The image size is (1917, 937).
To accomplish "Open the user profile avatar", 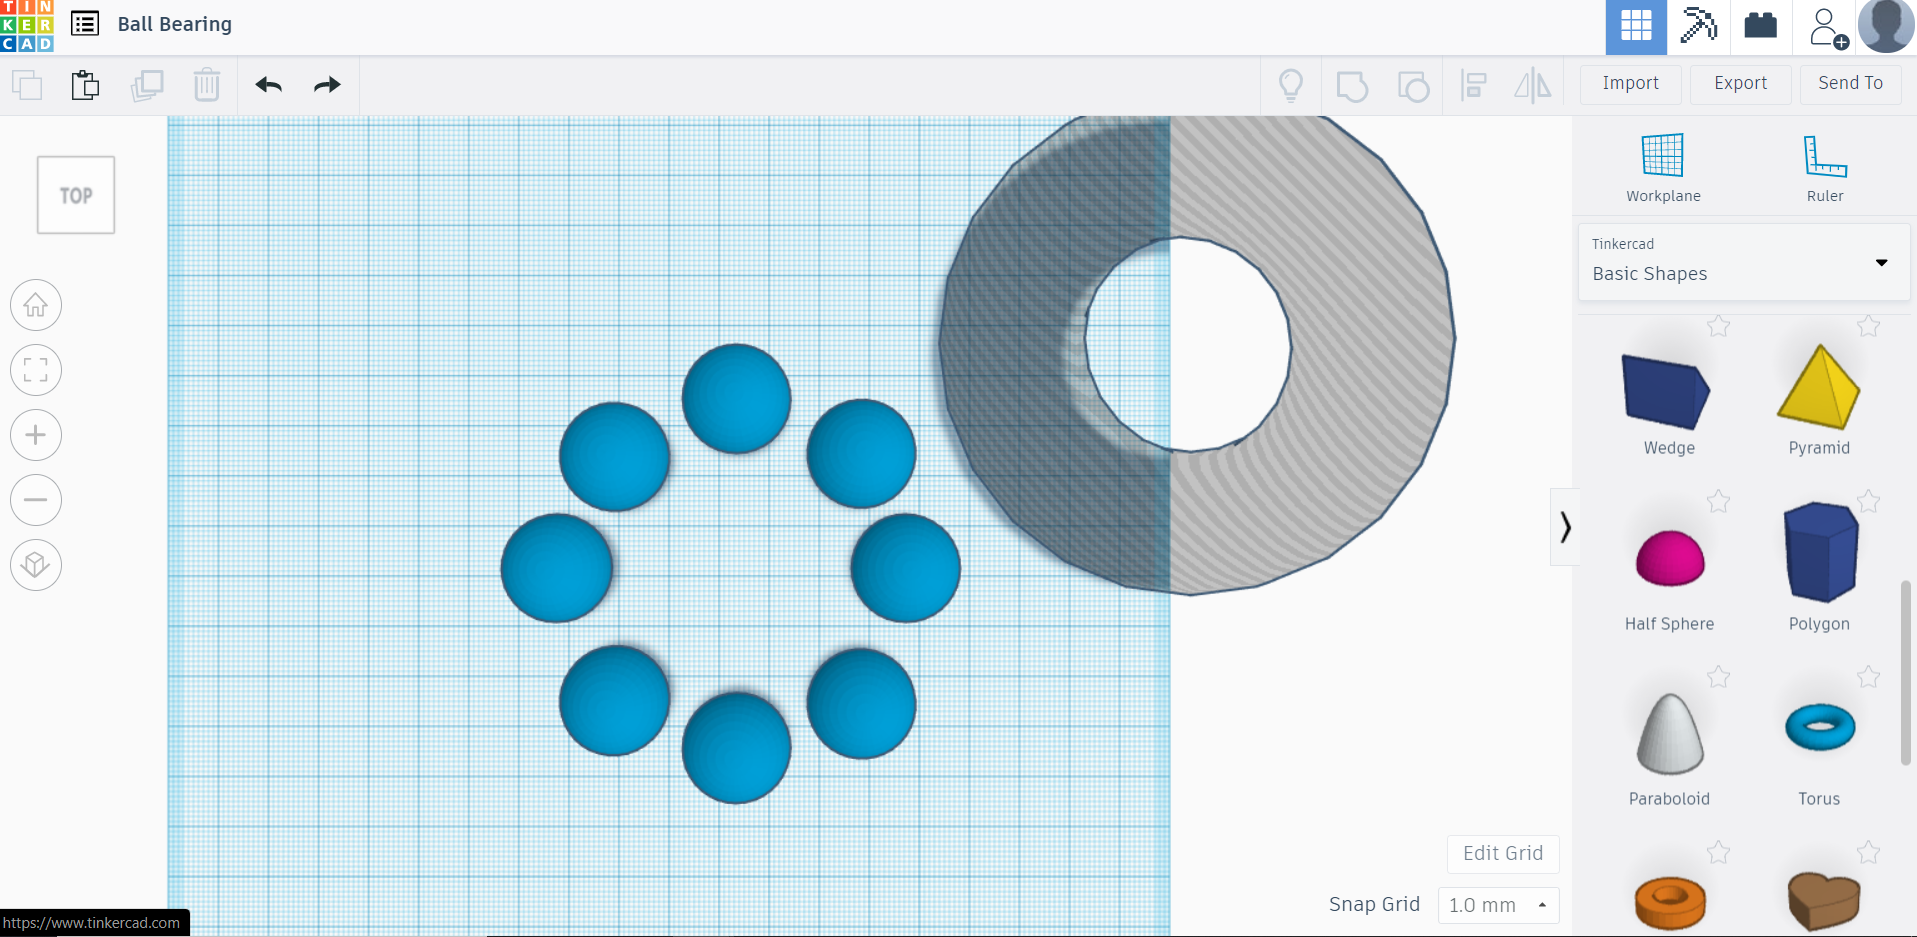I will (x=1886, y=26).
